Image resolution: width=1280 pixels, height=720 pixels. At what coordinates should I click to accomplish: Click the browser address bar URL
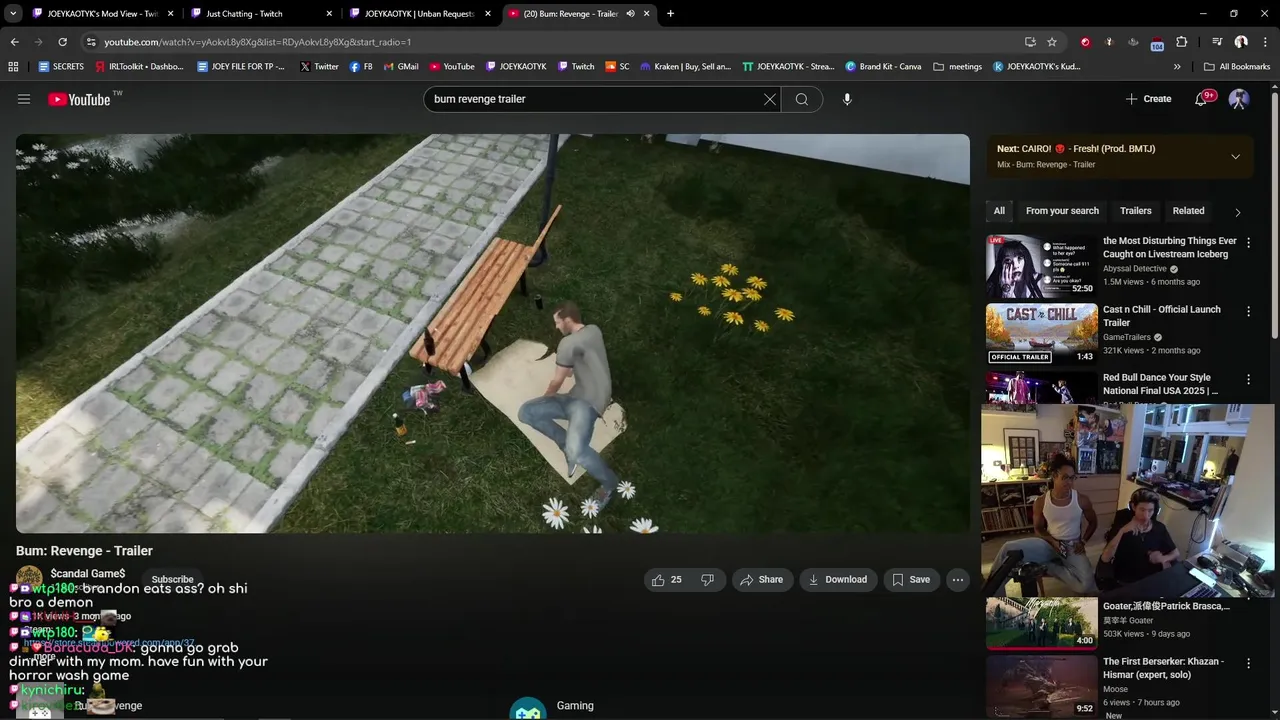point(258,42)
